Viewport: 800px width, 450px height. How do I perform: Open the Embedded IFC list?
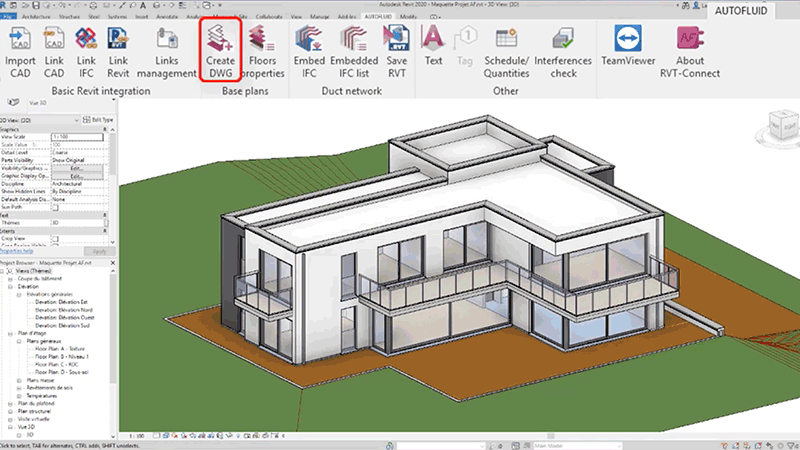(x=354, y=53)
